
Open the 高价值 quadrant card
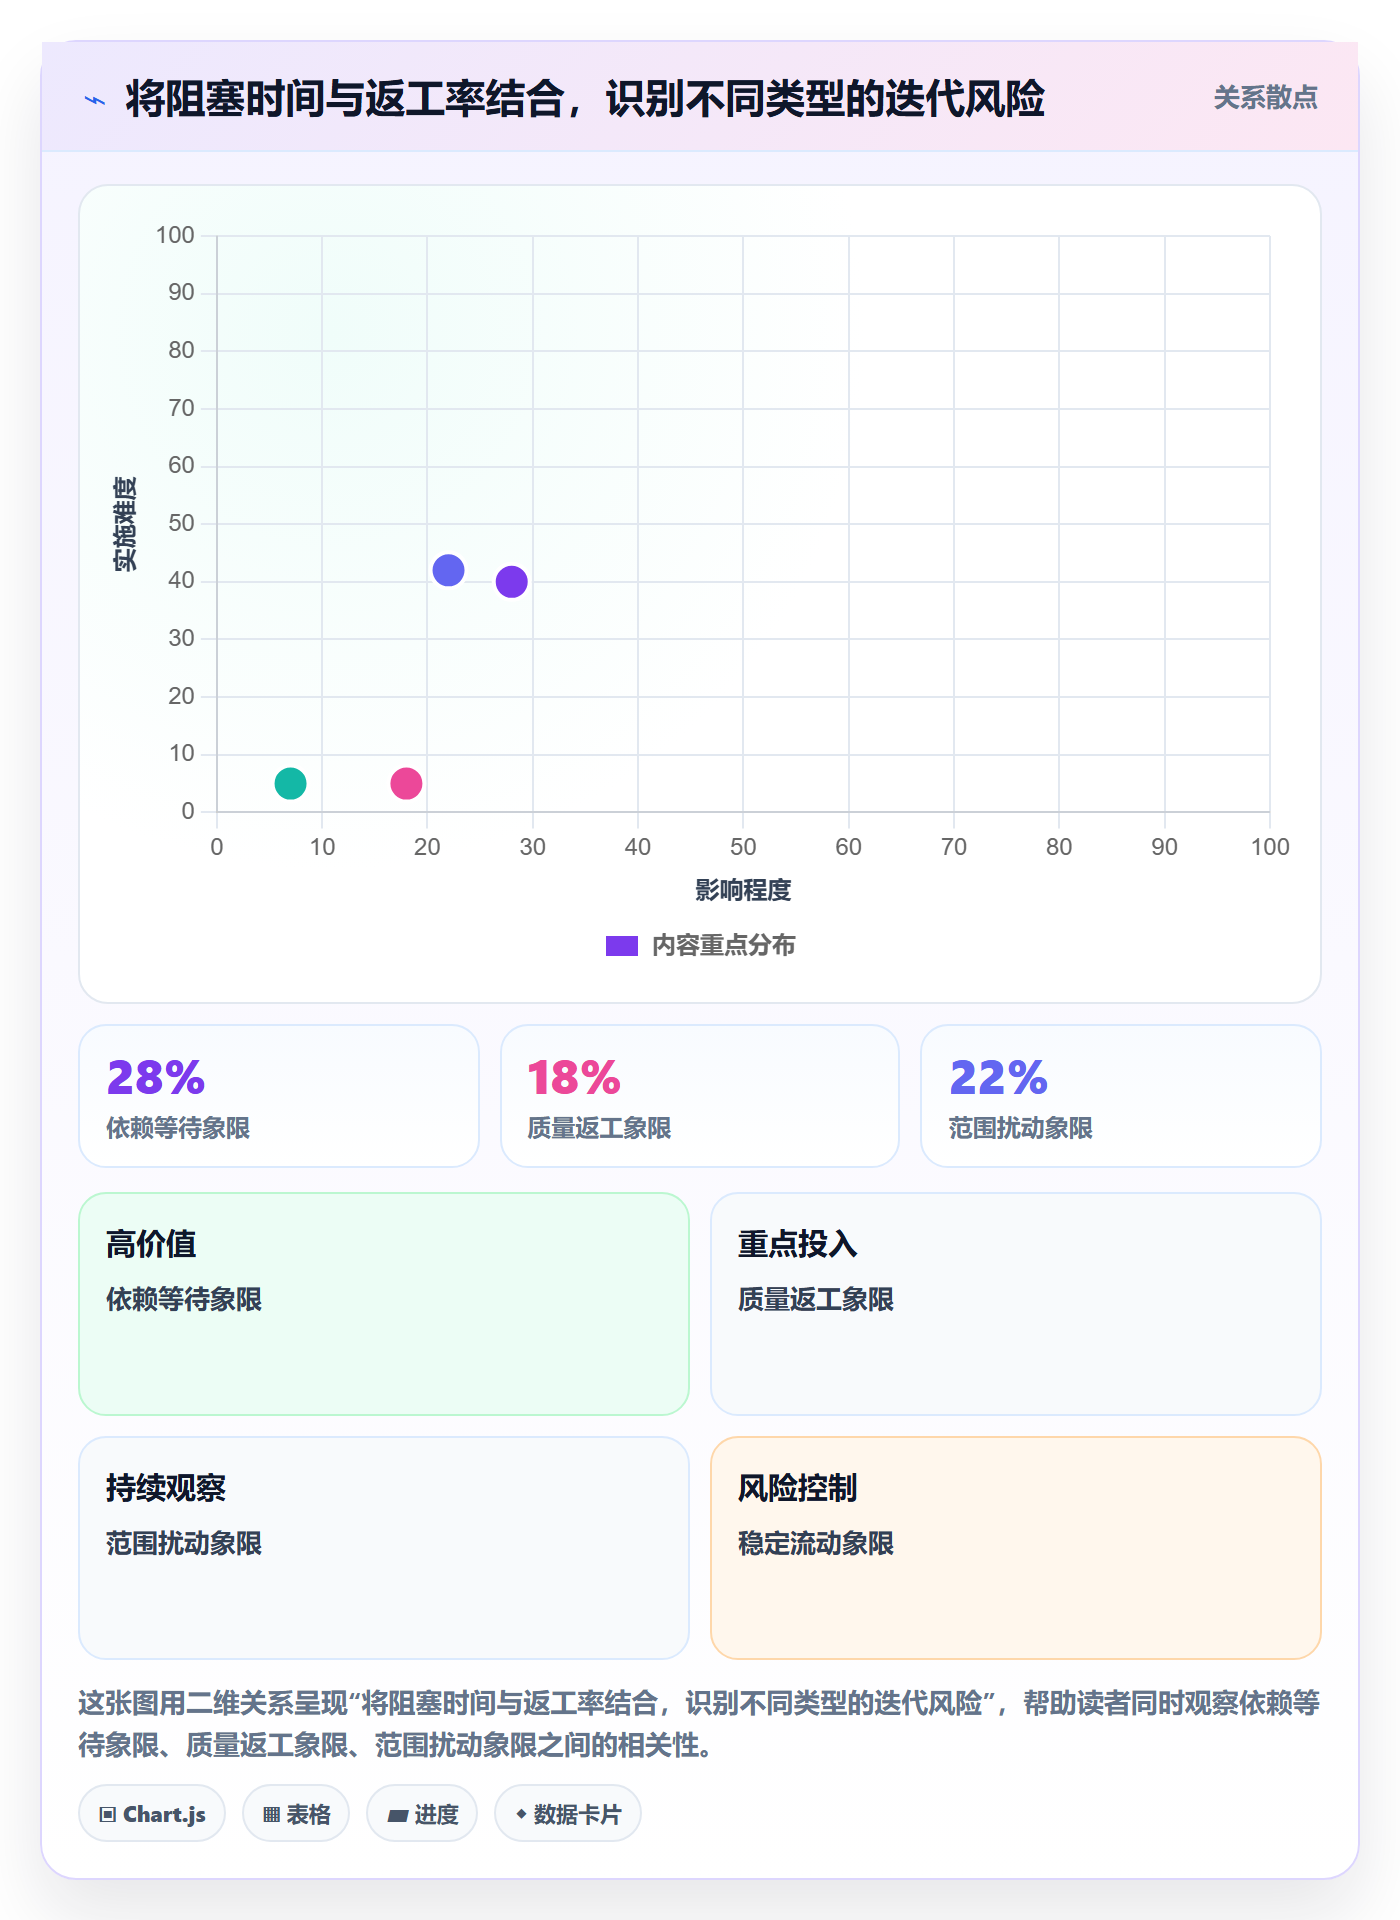[384, 1304]
